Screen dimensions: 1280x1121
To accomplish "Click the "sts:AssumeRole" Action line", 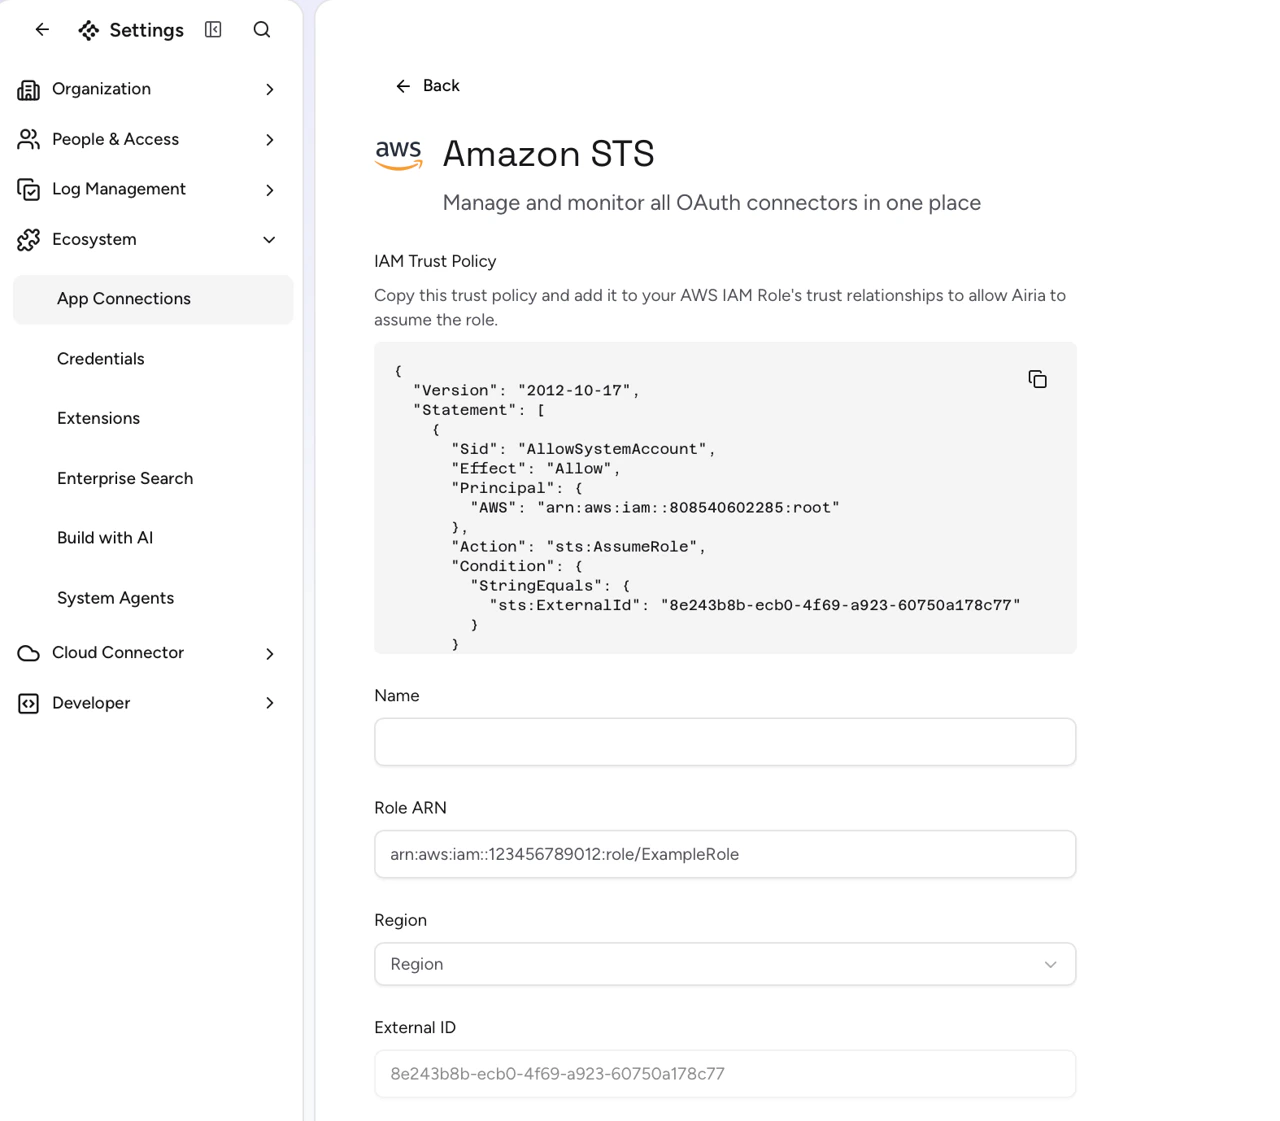I will 578,547.
